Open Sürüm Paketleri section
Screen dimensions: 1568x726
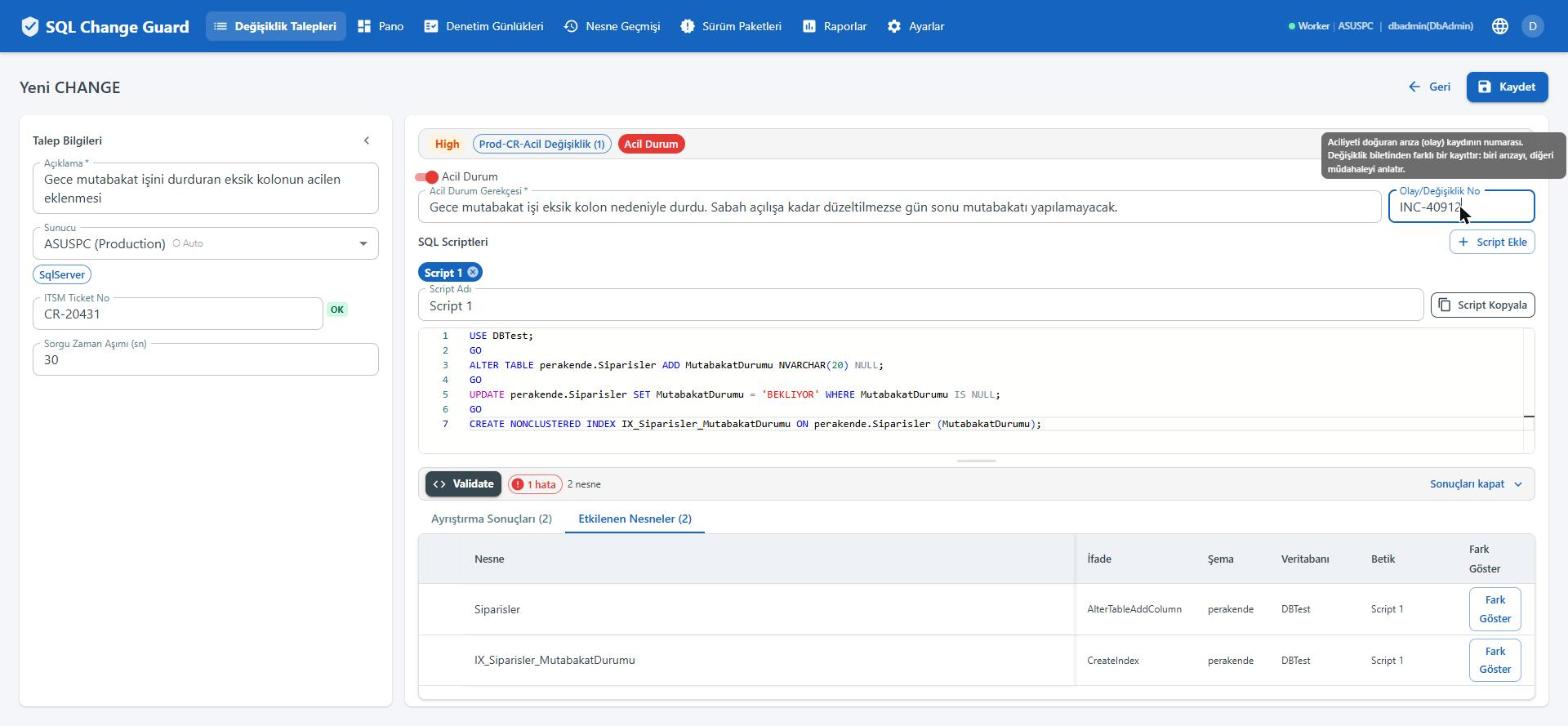(731, 26)
